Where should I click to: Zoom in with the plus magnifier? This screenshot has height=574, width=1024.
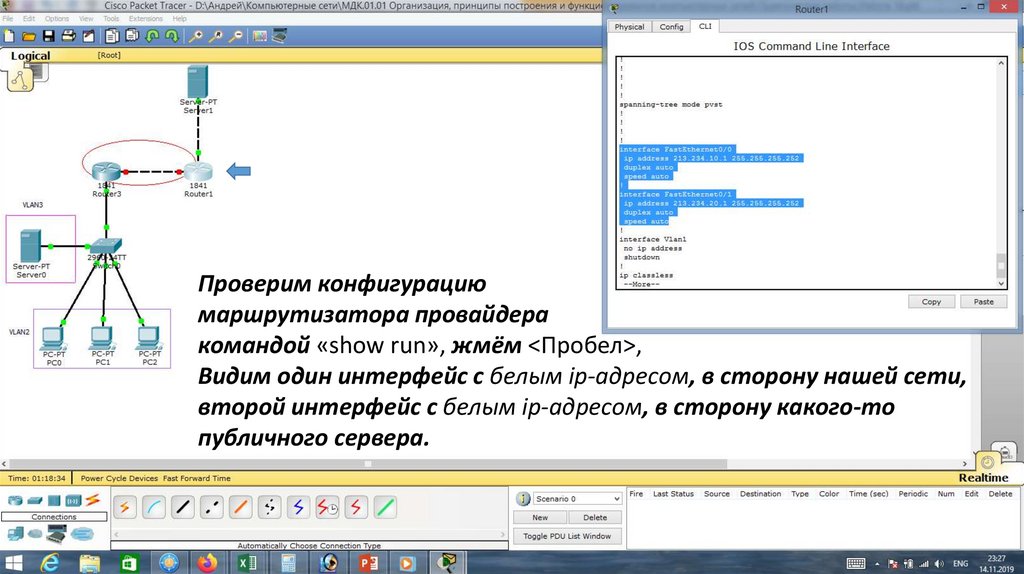pyautogui.click(x=195, y=36)
